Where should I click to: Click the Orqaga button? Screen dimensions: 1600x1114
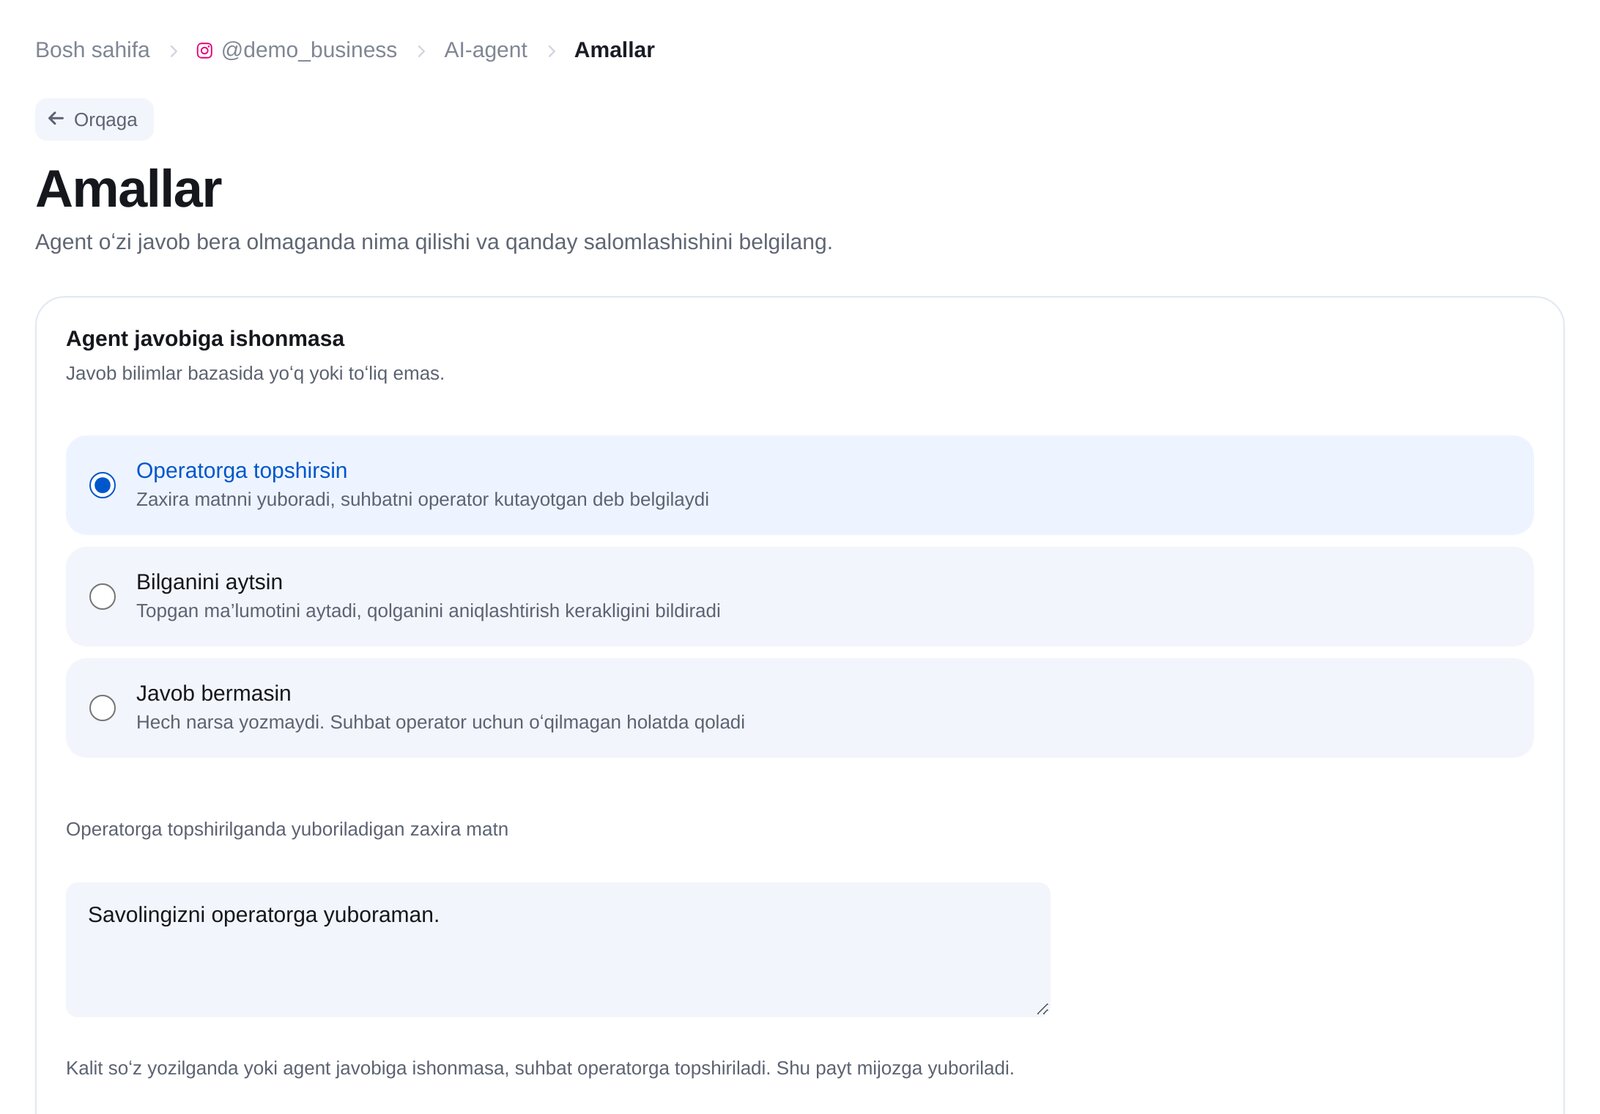point(94,119)
